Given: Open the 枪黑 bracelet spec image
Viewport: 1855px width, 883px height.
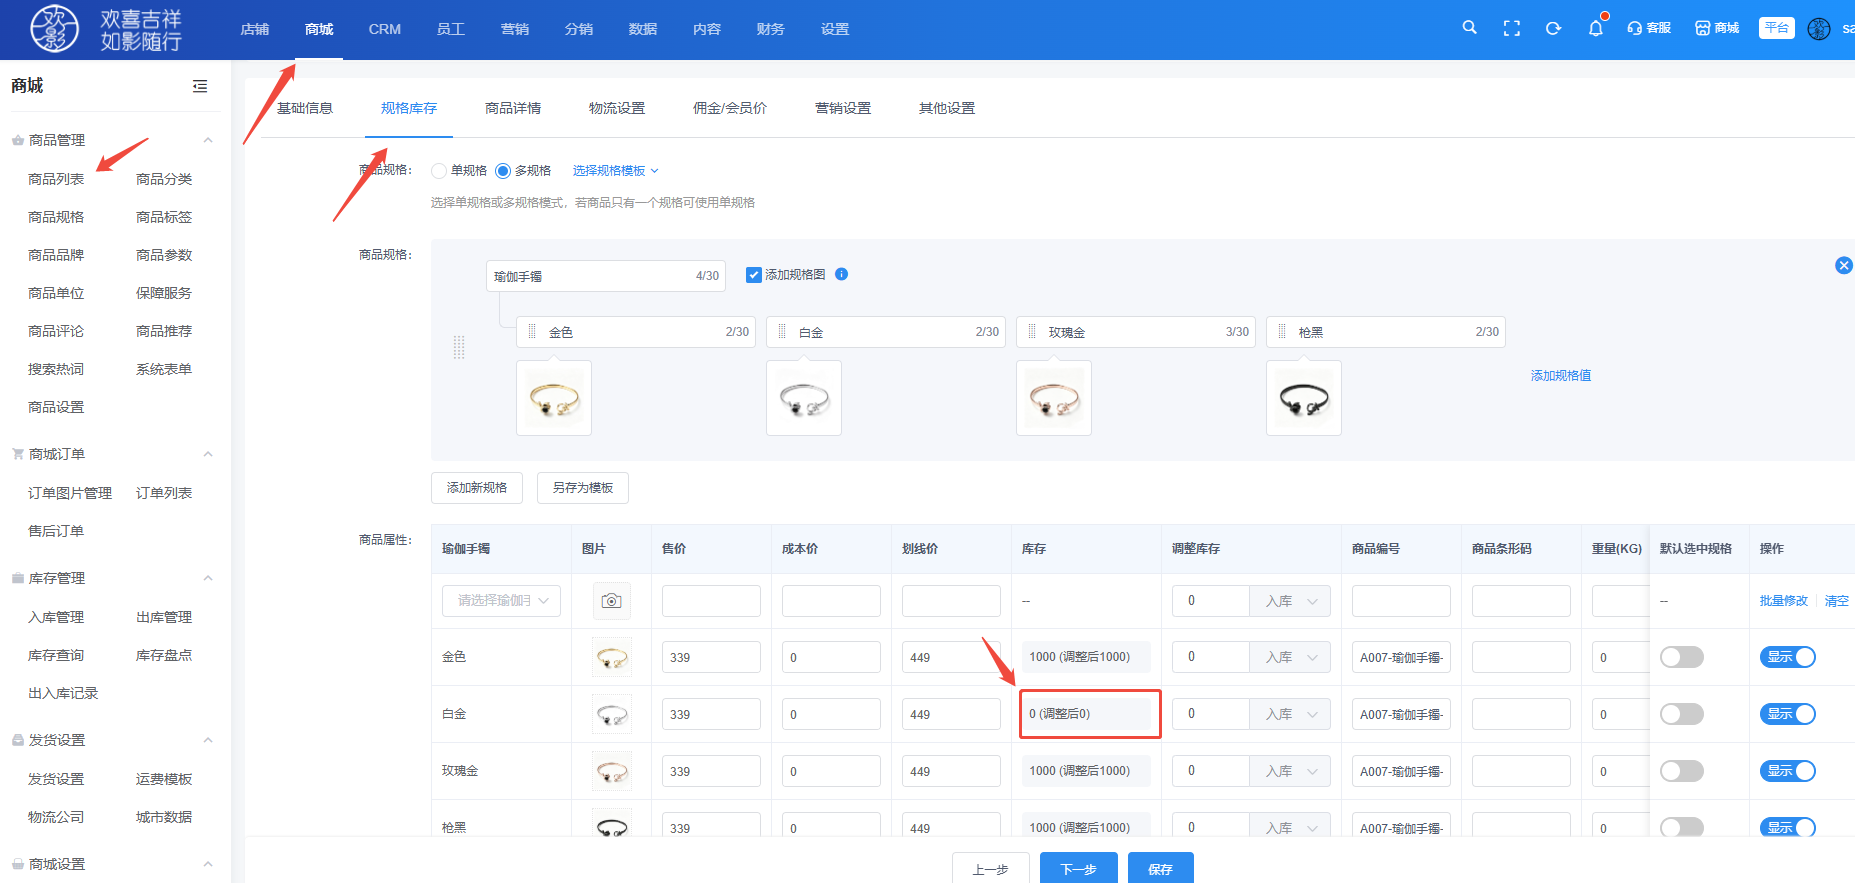Looking at the screenshot, I should click(x=1304, y=398).
